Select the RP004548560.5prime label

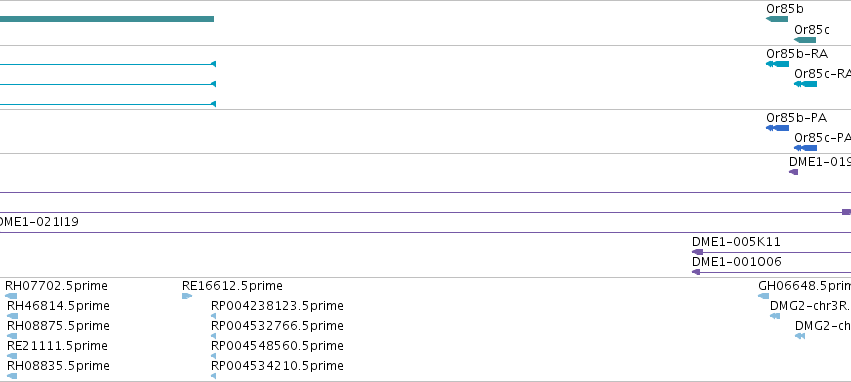point(277,345)
